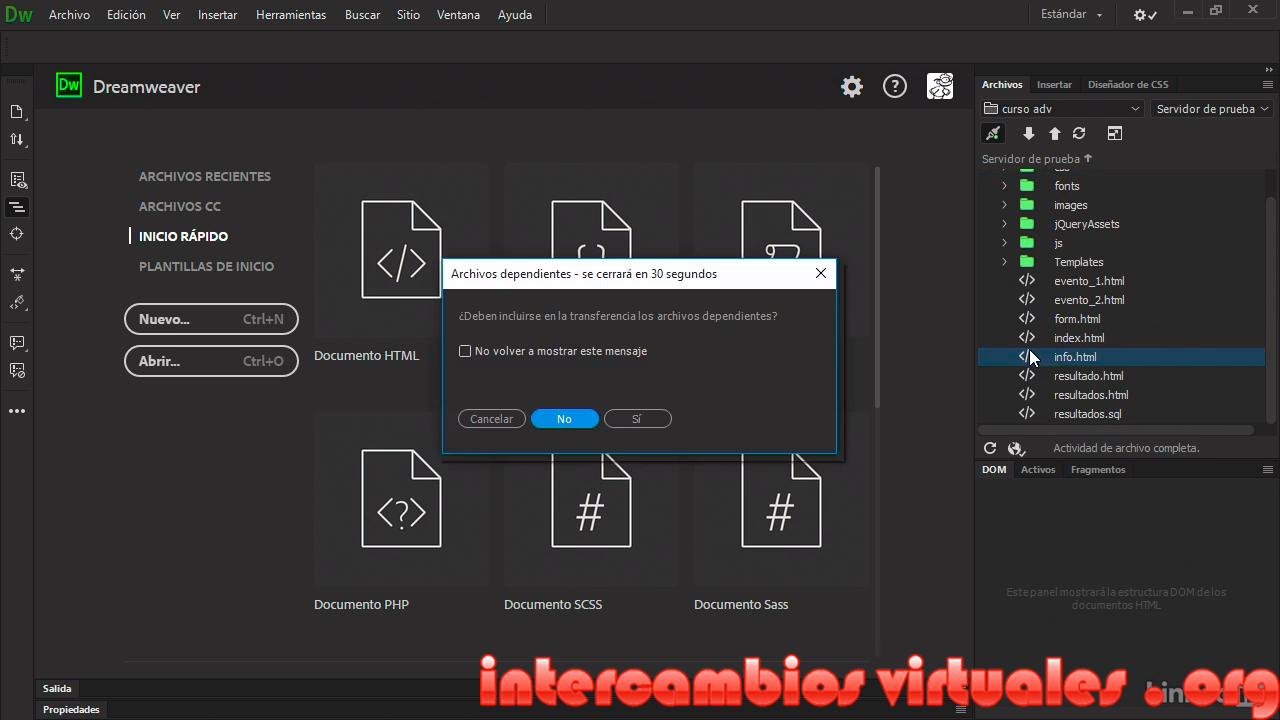This screenshot has height=720, width=1280.
Task: Click the Sí button in dialog
Action: click(x=637, y=419)
